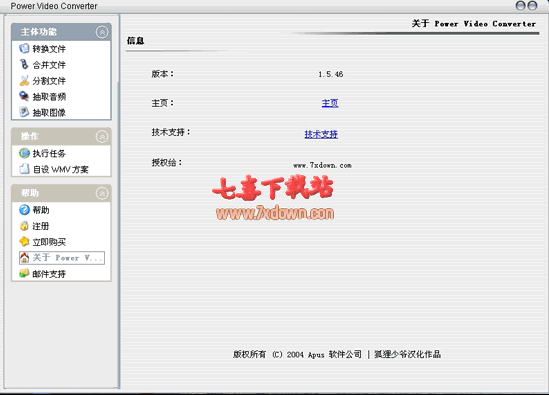This screenshot has height=395, width=549.
Task: Click the rightmost round title bar button
Action: tap(532, 6)
